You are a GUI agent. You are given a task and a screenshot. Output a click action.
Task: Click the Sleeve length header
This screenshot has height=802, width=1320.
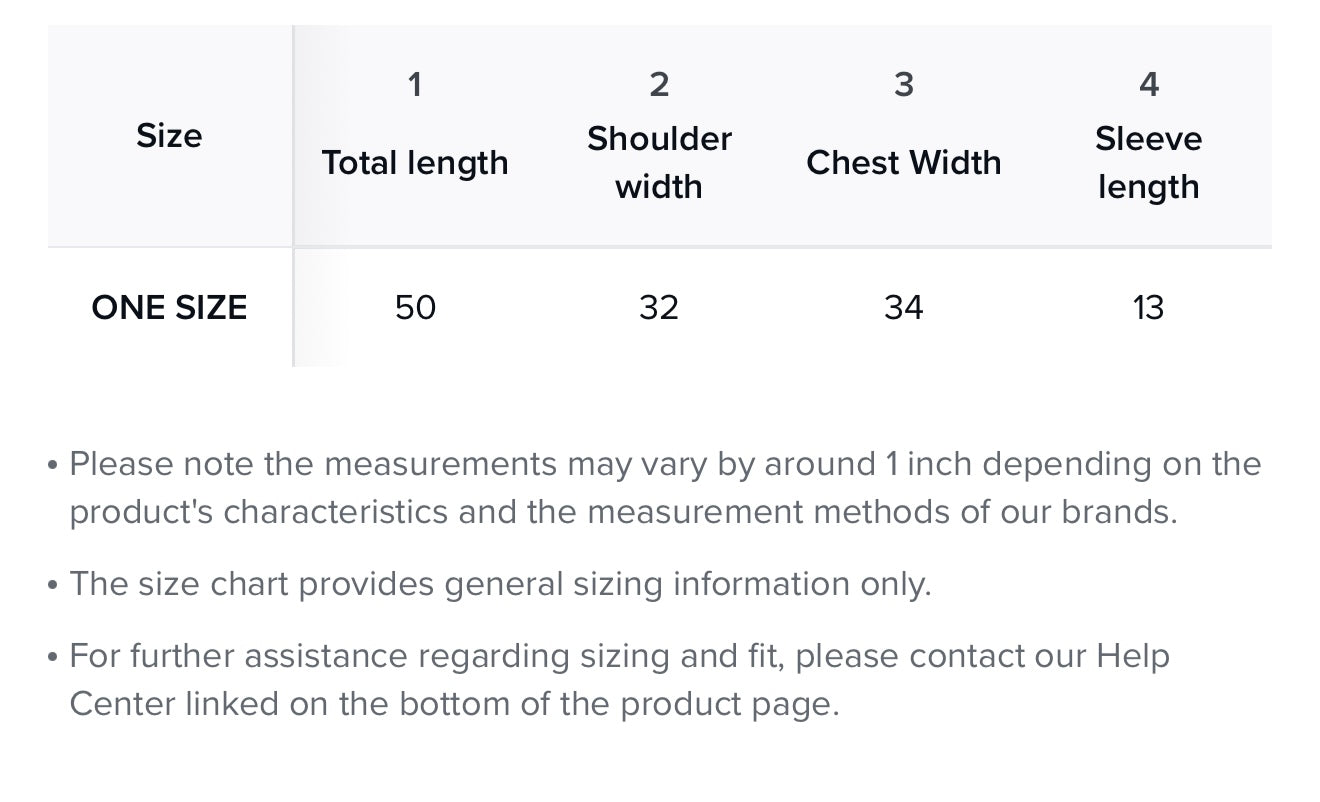(x=1148, y=162)
